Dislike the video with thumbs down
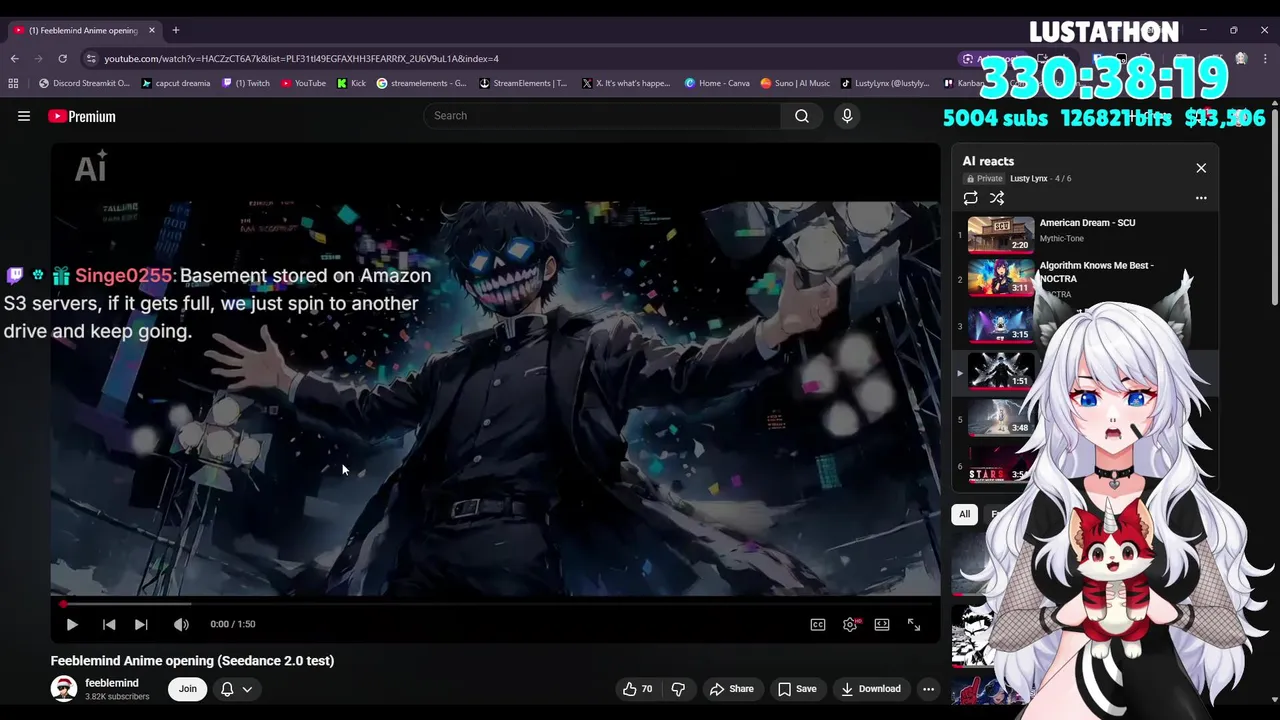 click(678, 688)
